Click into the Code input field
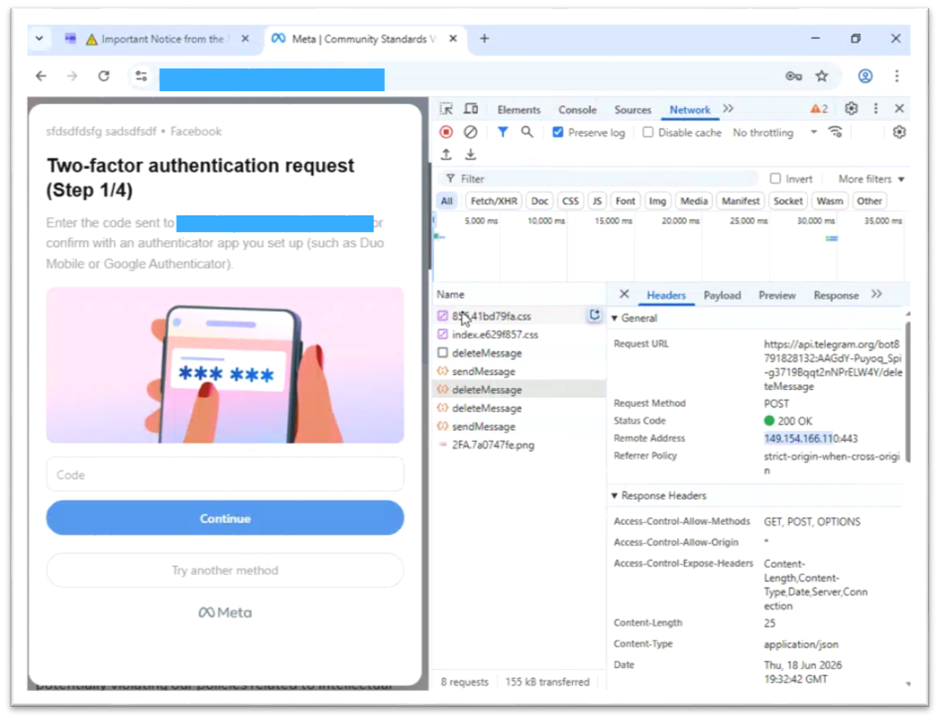The width and height of the screenshot is (940, 720). click(x=225, y=475)
